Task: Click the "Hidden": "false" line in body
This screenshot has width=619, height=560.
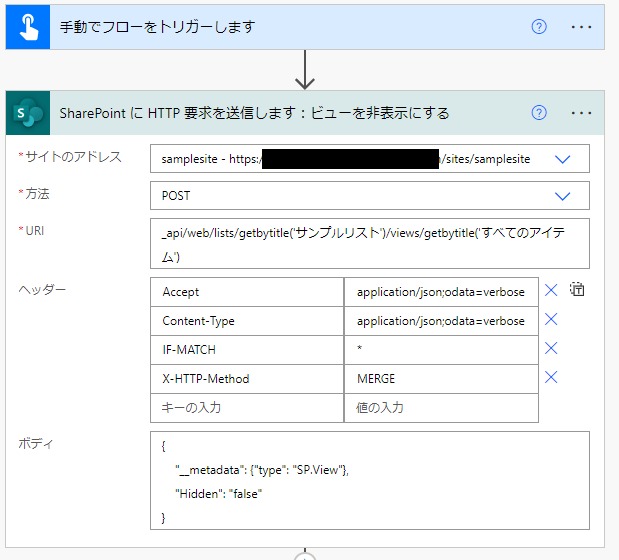Action: click(x=218, y=494)
